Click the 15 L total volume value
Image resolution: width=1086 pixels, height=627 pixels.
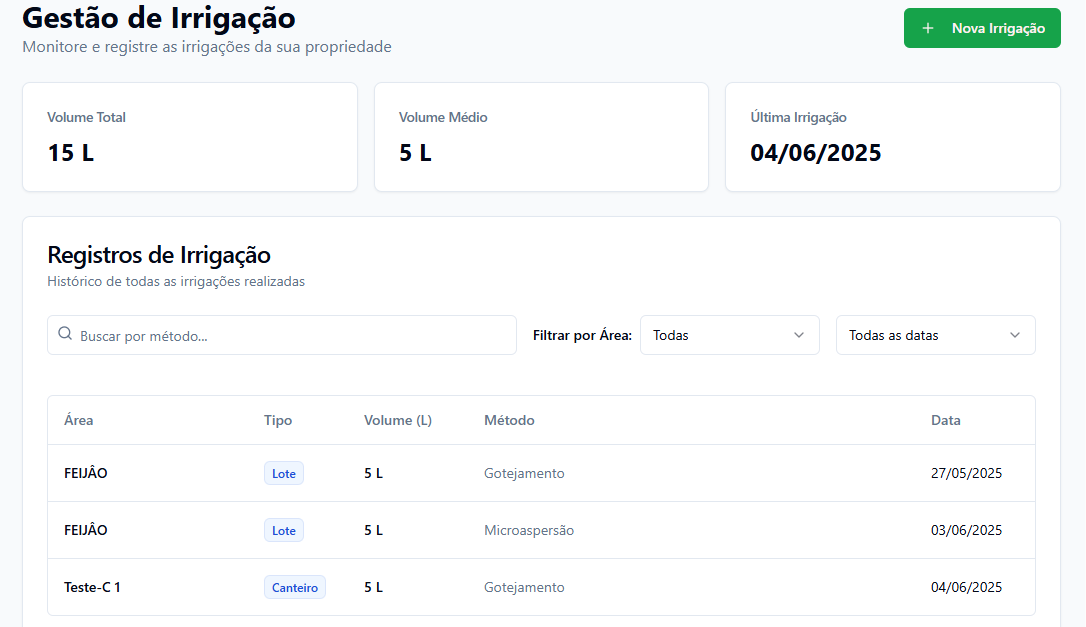click(71, 153)
